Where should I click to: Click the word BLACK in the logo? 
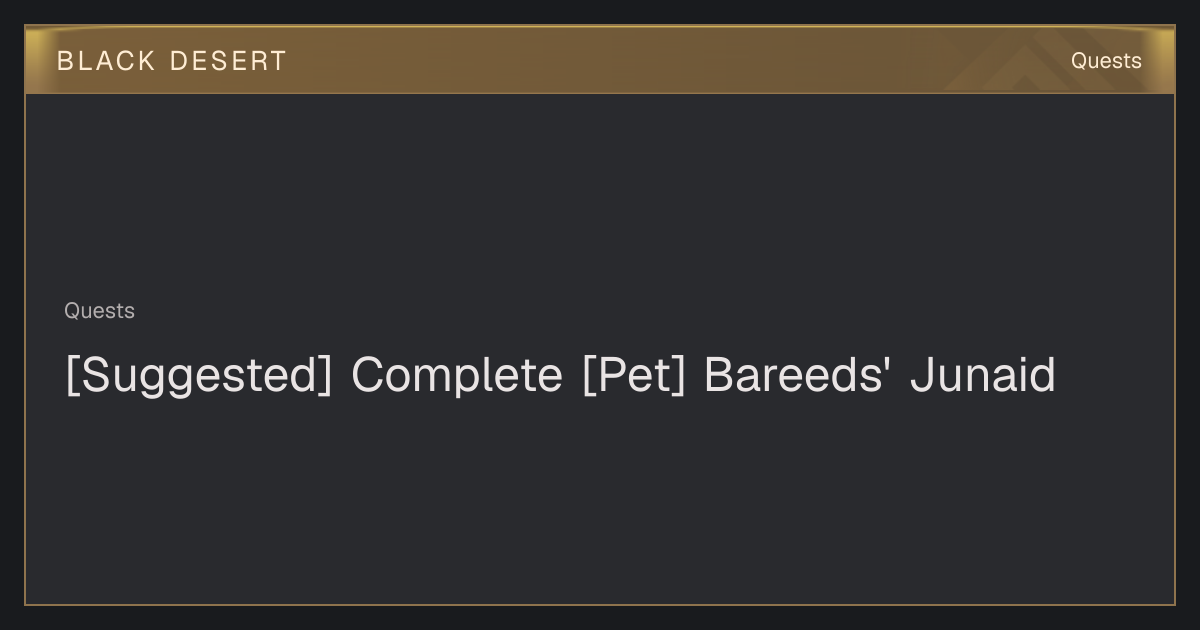point(106,61)
